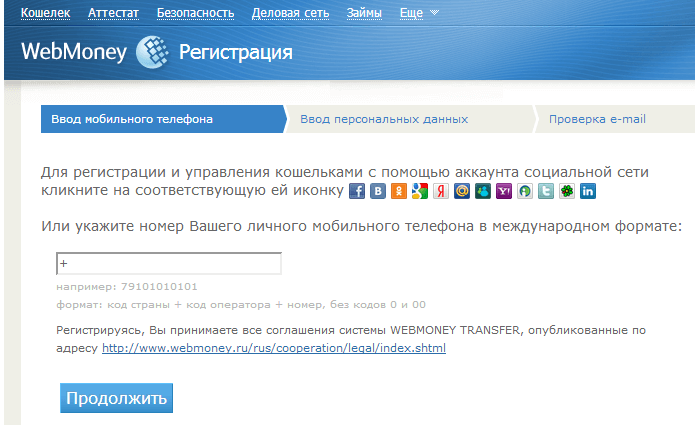
Task: Select the Odnoklassniki orange icon
Action: [399, 191]
